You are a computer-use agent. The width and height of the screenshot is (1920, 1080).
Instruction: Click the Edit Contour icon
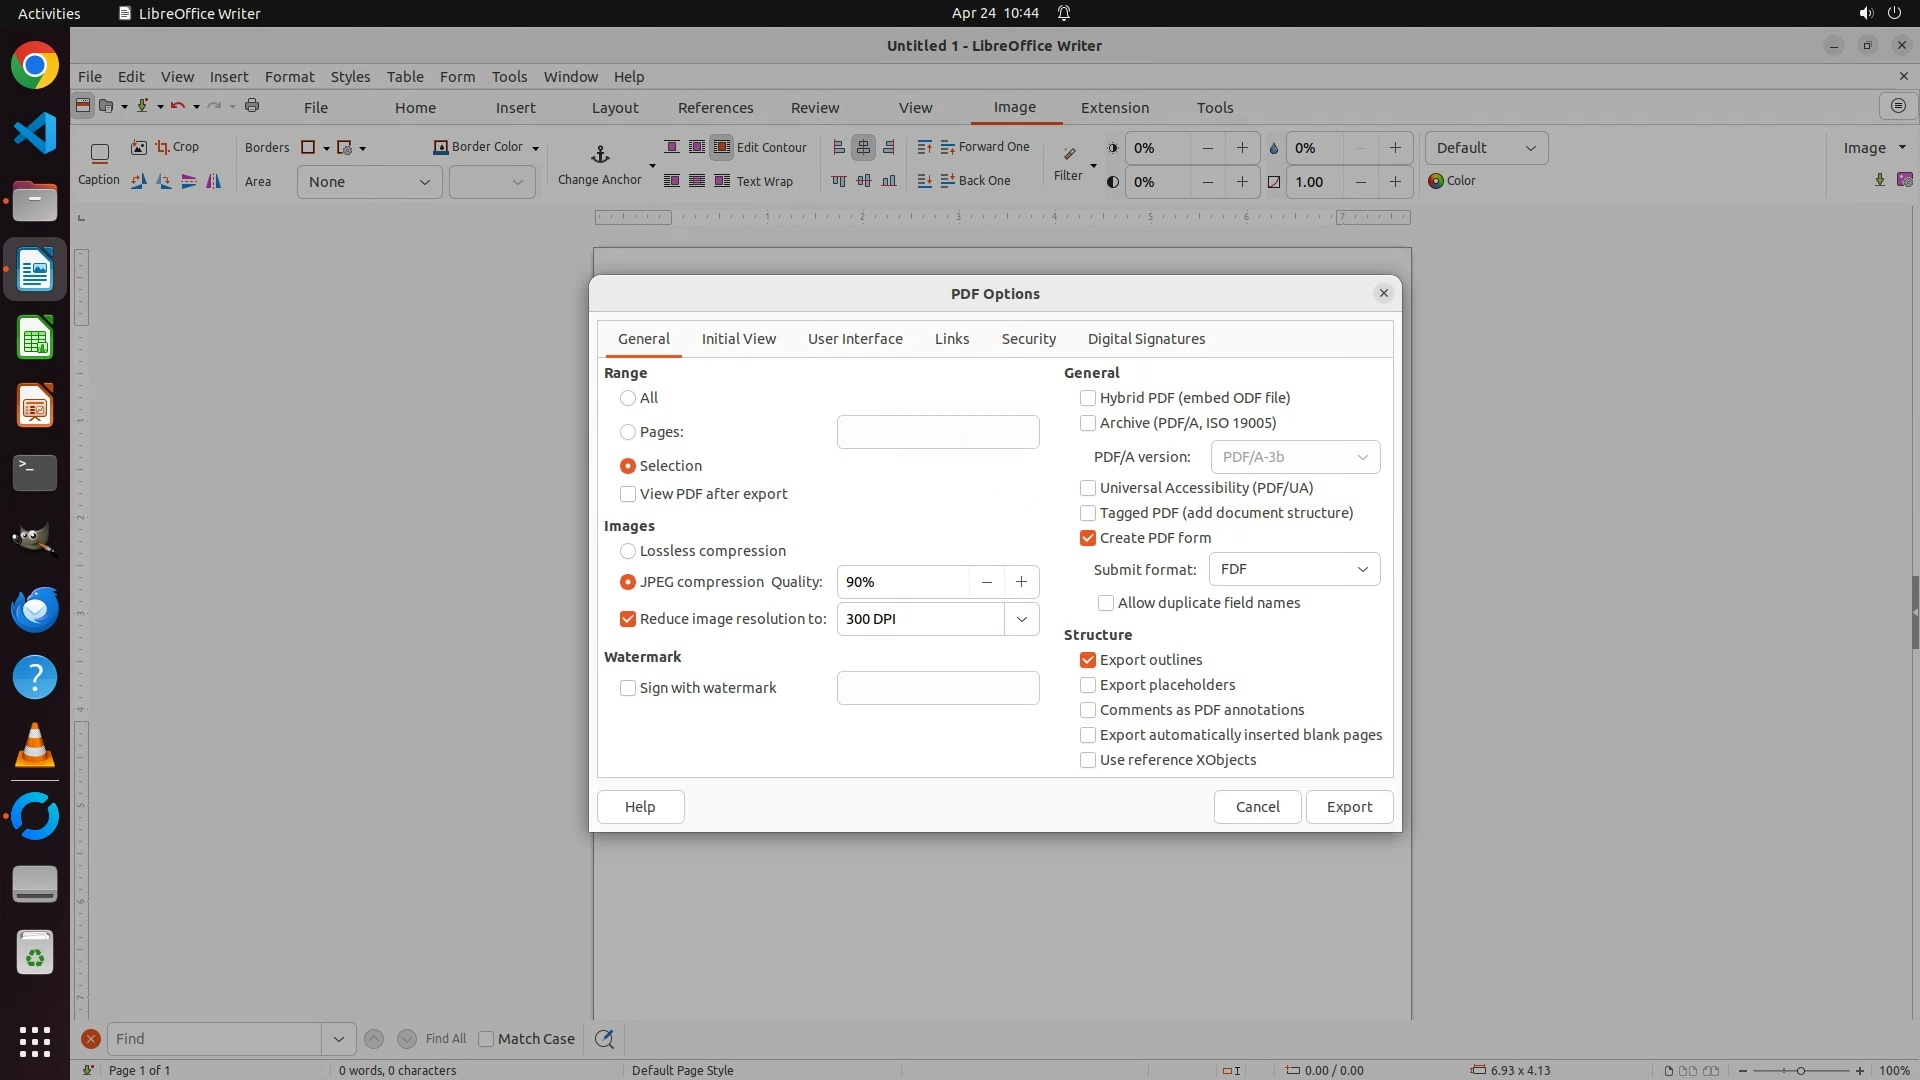point(722,147)
